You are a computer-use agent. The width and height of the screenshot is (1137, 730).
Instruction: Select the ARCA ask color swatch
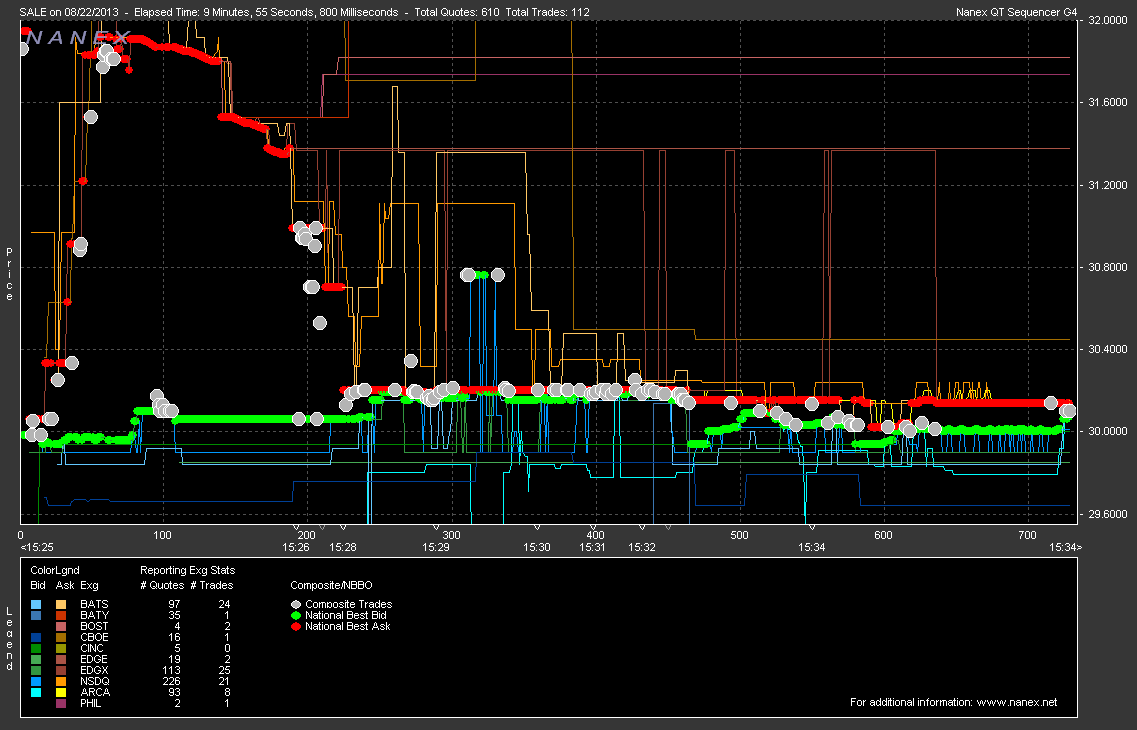(61, 692)
